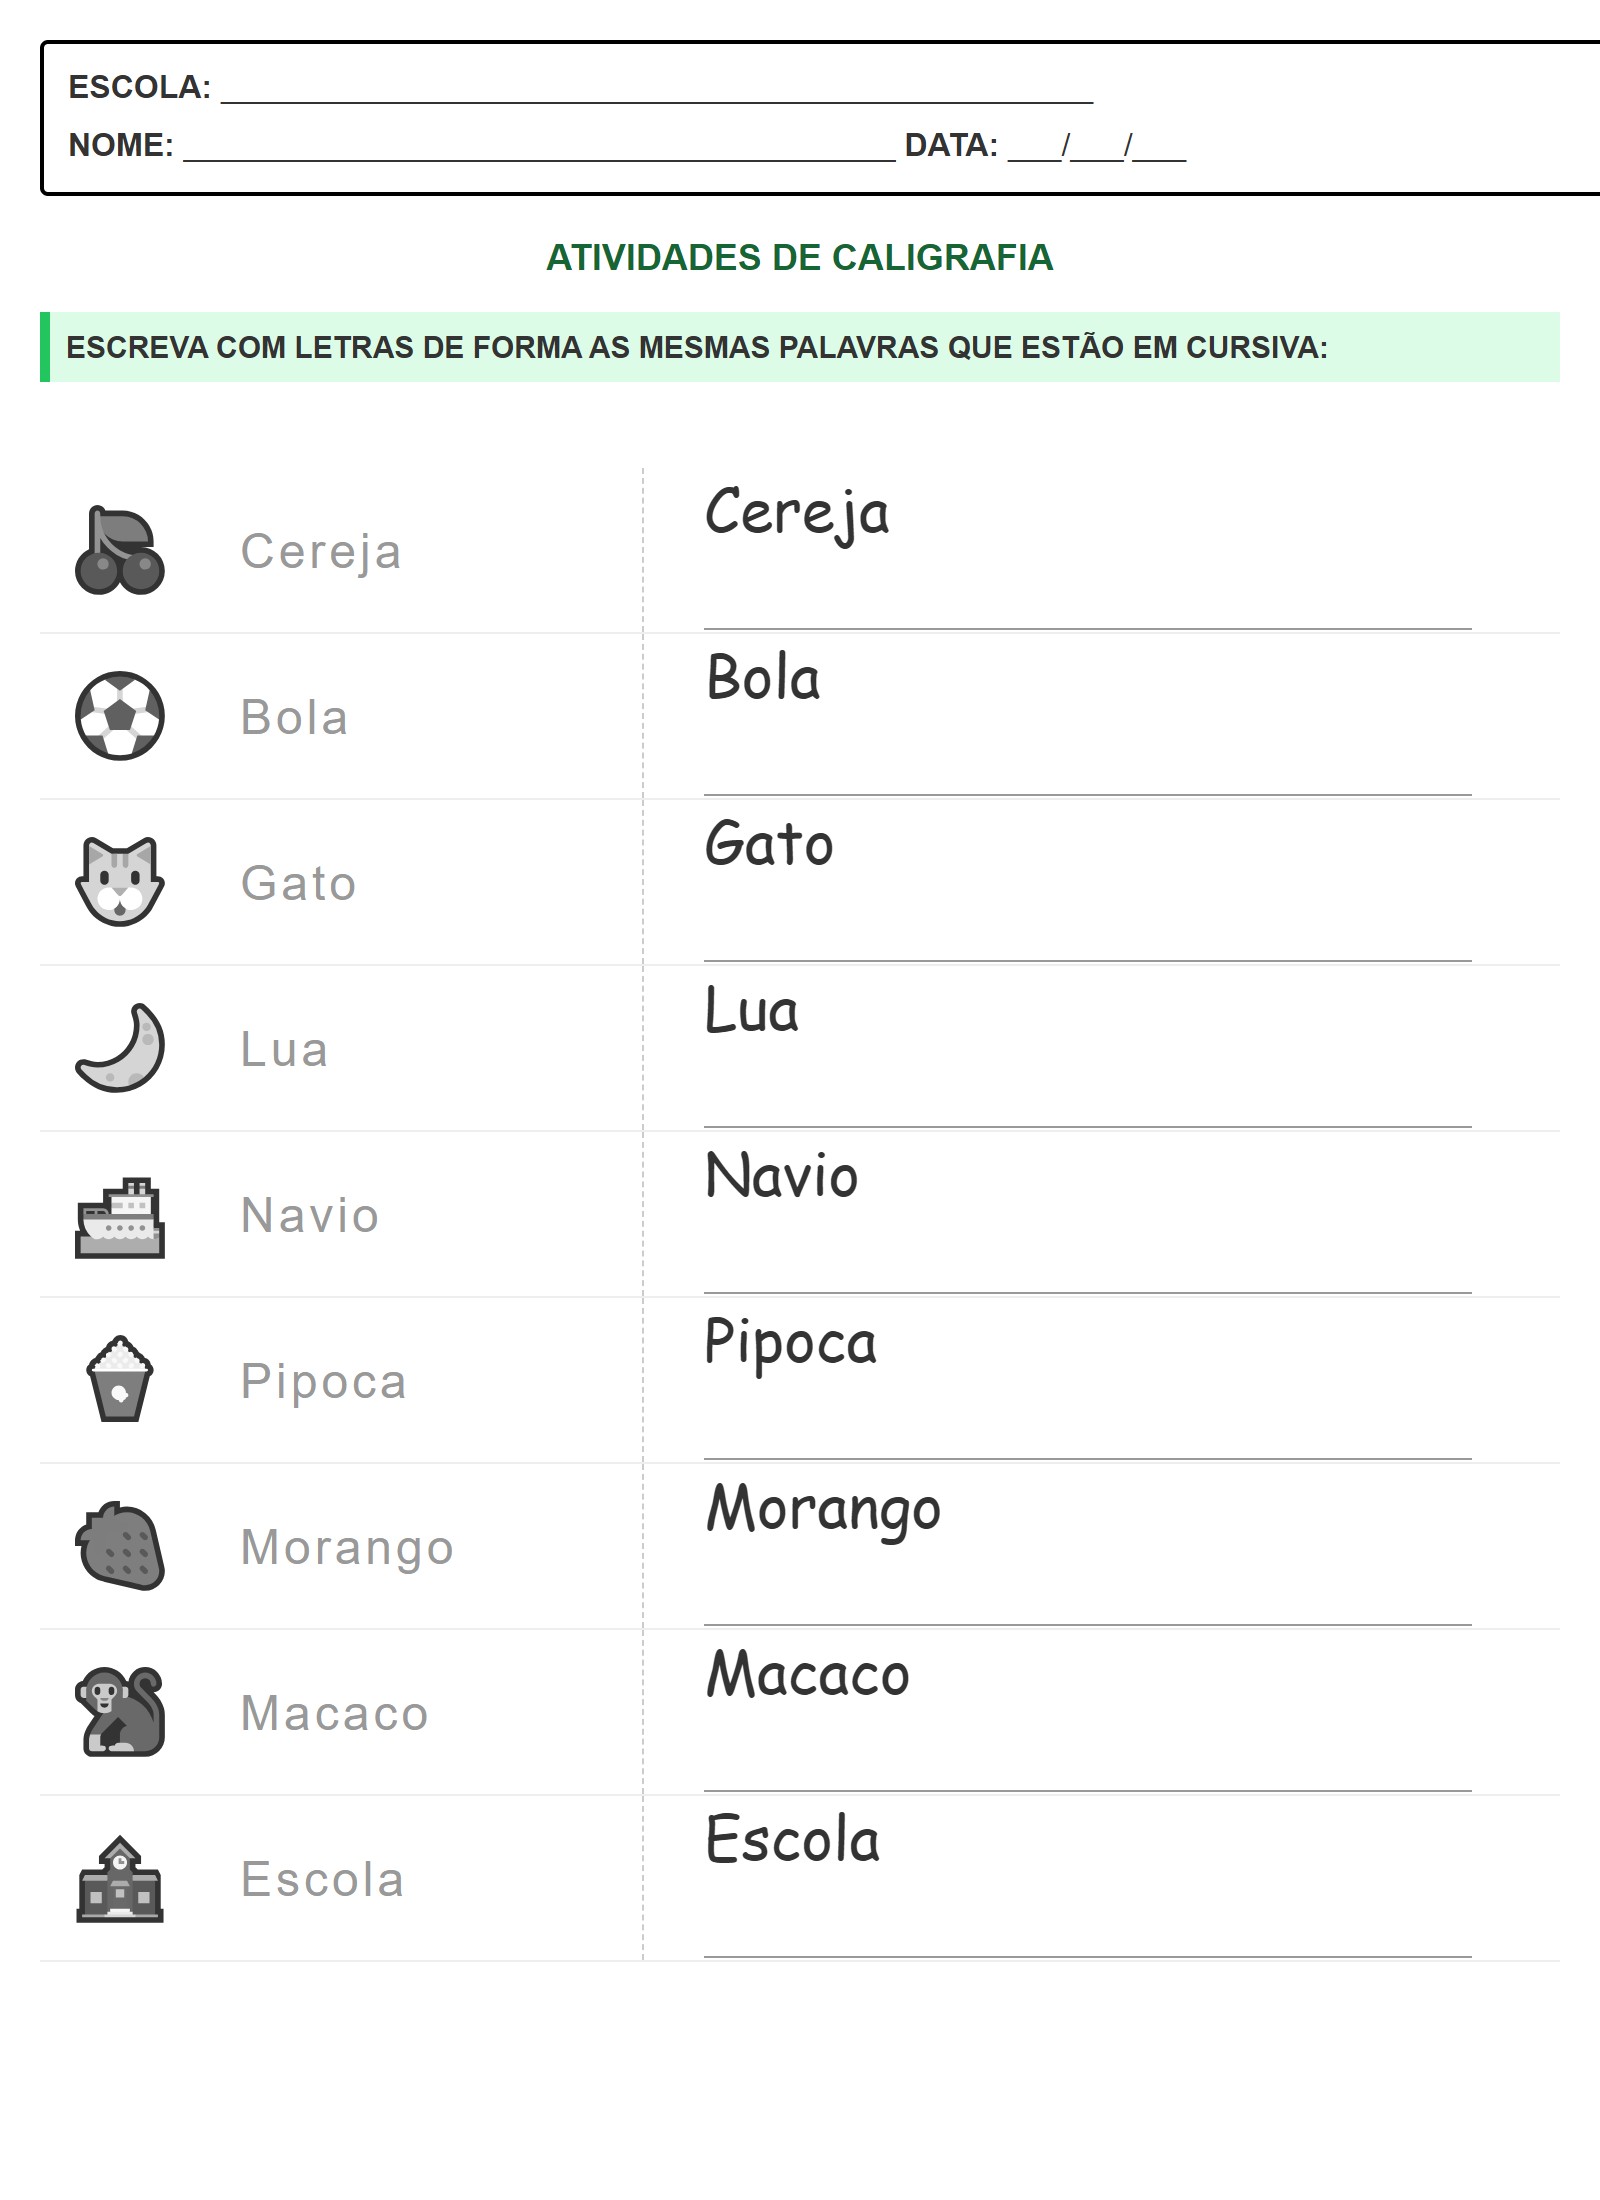
Task: Click the heading ATIVIDADES DE CALIGRAFIA
Action: tap(799, 258)
